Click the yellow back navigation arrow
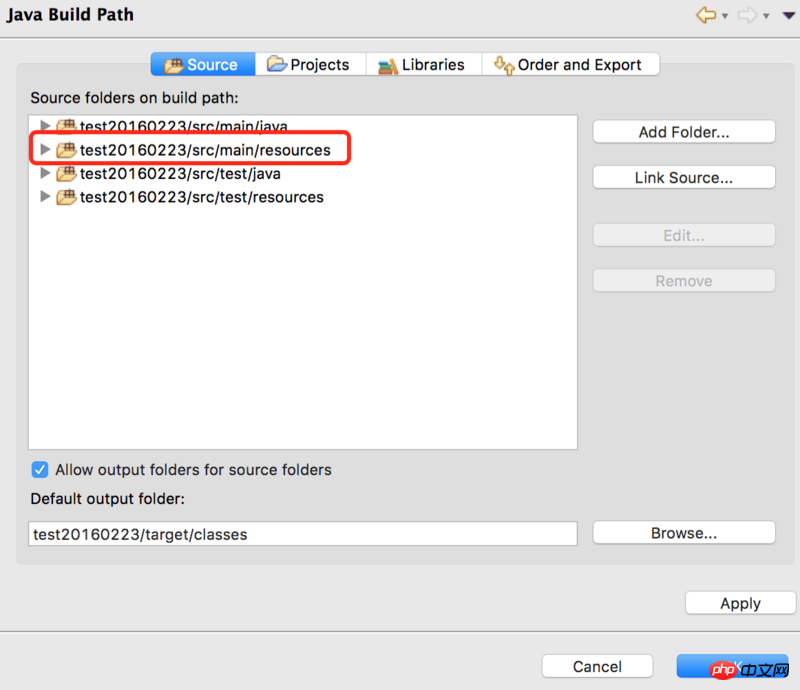Screen dimensions: 800x690 [x=706, y=15]
